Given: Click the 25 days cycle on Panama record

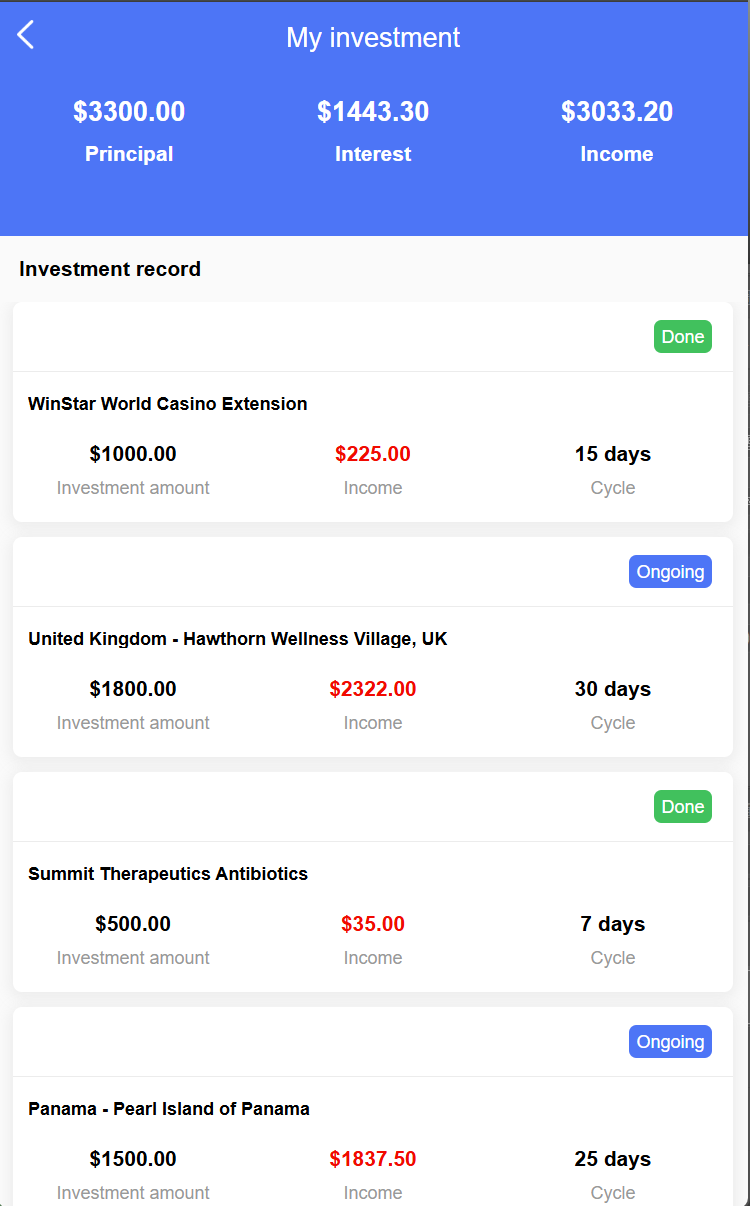Looking at the screenshot, I should (613, 1158).
